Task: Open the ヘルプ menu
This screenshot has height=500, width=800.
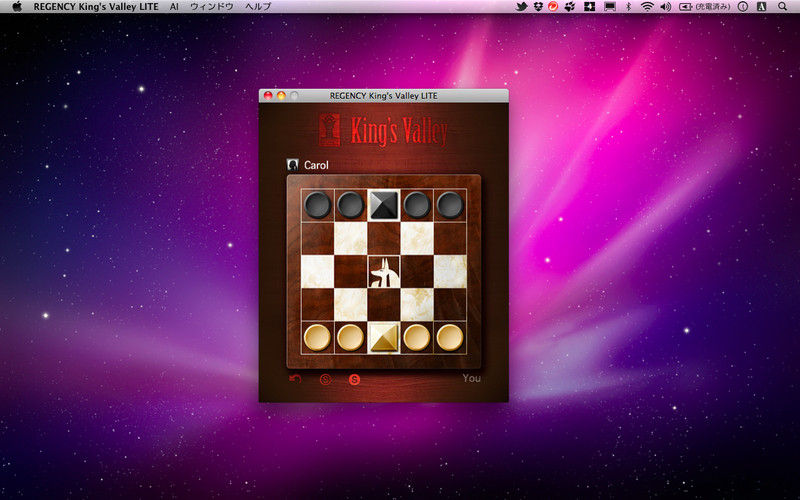Action: point(258,7)
